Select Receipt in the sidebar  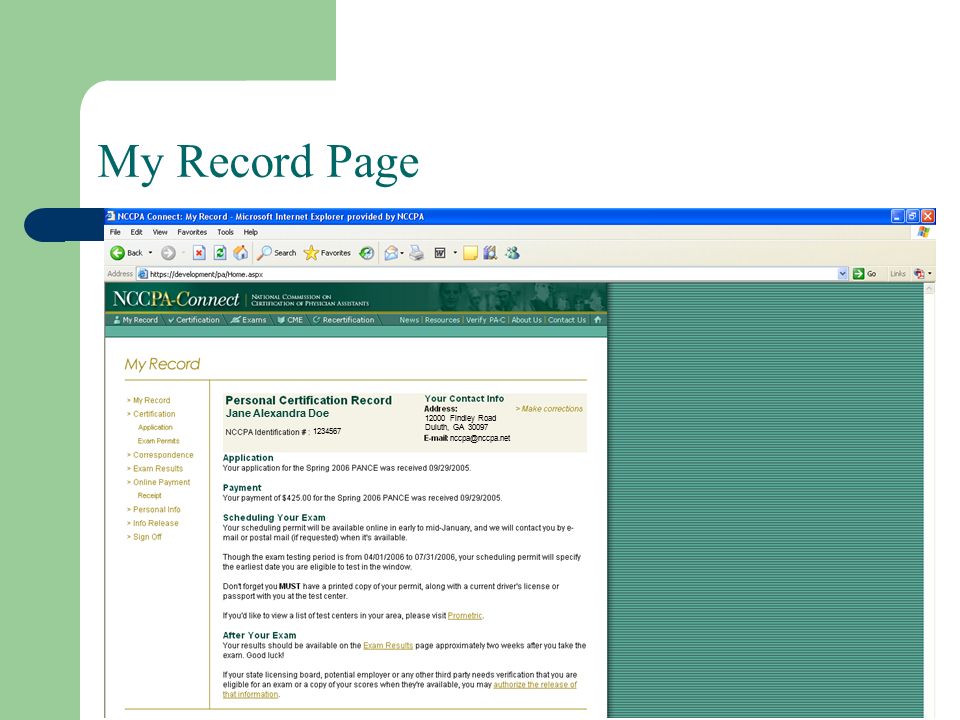tap(149, 496)
